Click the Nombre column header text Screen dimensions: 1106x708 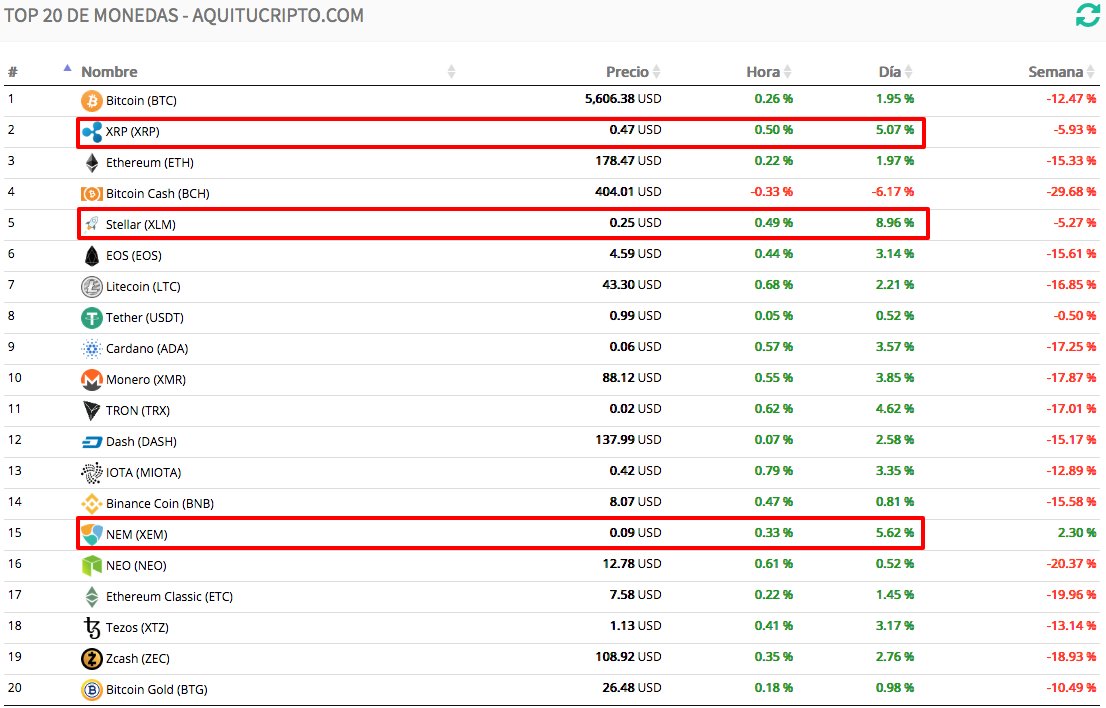click(x=109, y=72)
